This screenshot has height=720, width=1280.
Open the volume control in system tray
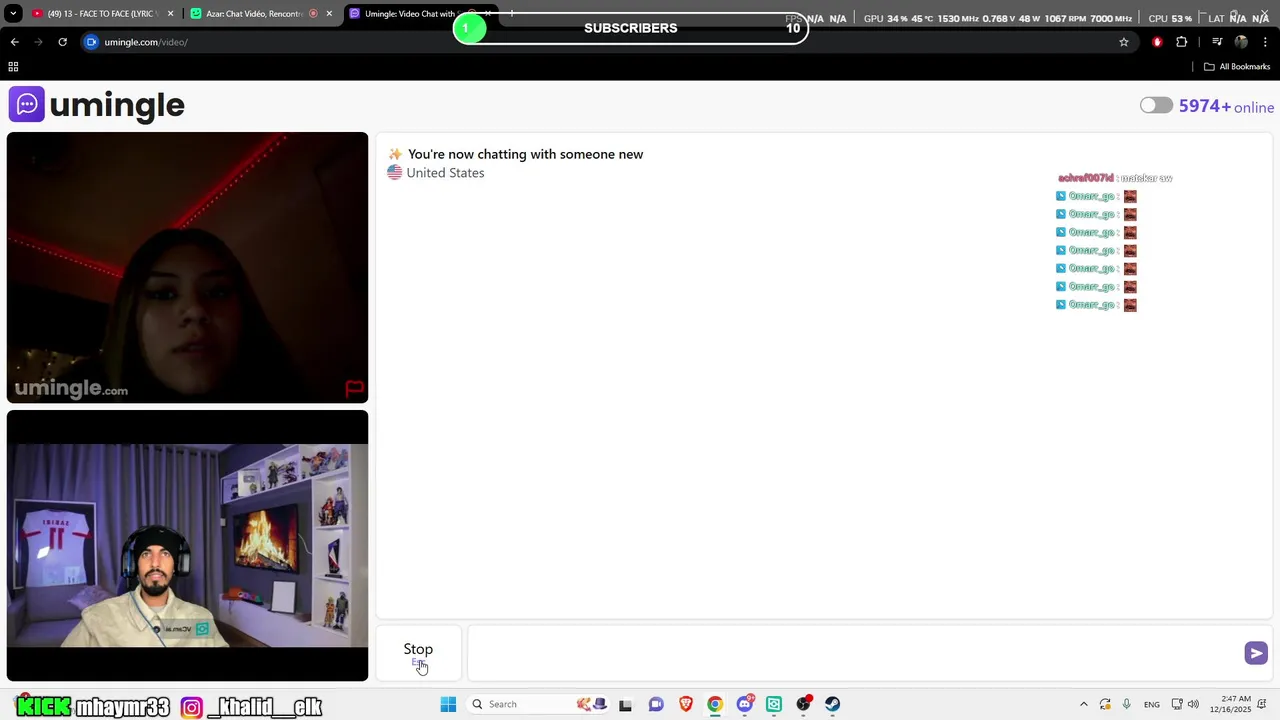1193,704
